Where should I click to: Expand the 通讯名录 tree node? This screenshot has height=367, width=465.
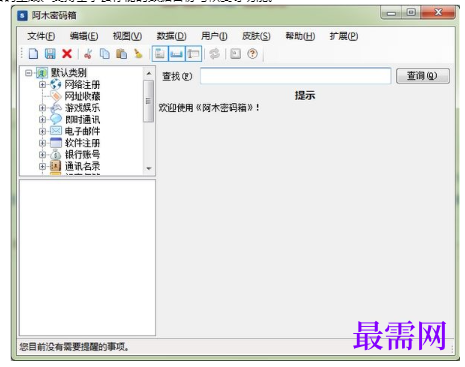coord(42,166)
